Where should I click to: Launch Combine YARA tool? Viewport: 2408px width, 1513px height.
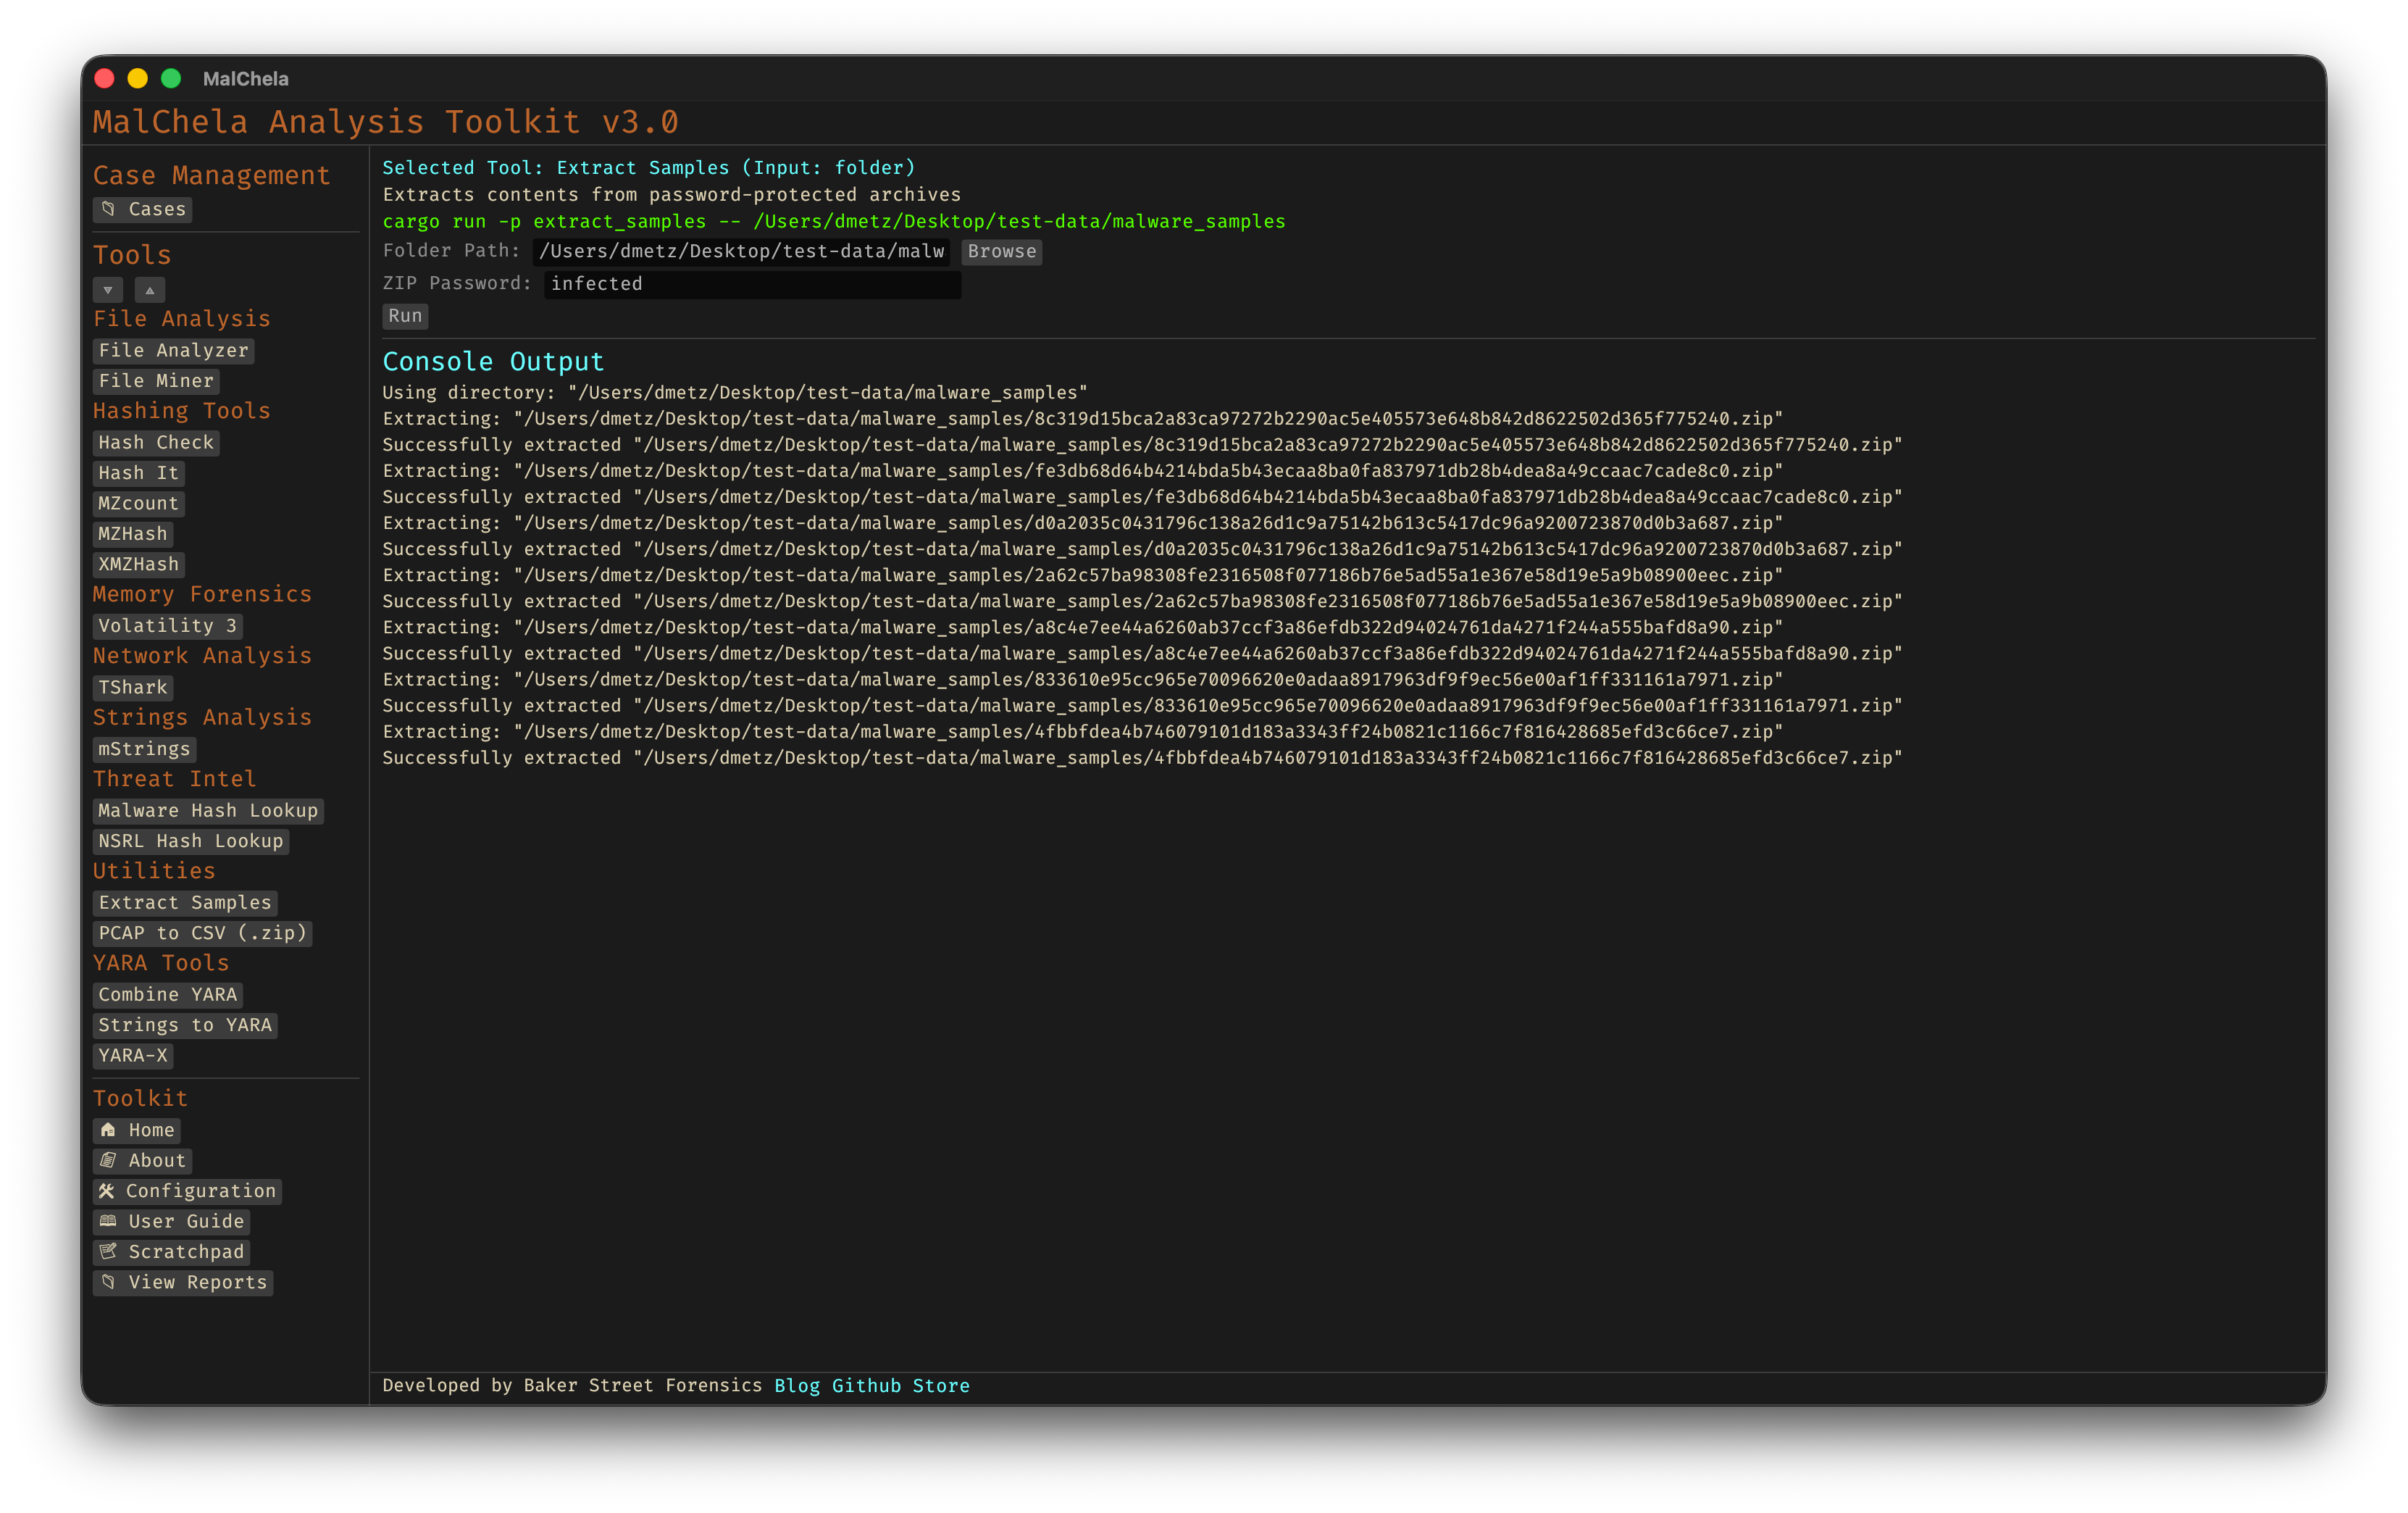pyautogui.click(x=168, y=995)
